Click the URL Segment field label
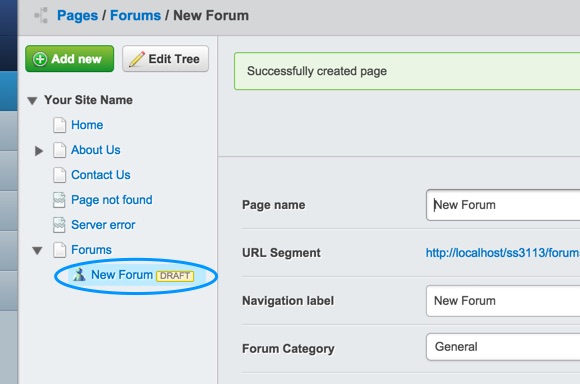Viewport: 580px width, 384px height. coord(281,253)
